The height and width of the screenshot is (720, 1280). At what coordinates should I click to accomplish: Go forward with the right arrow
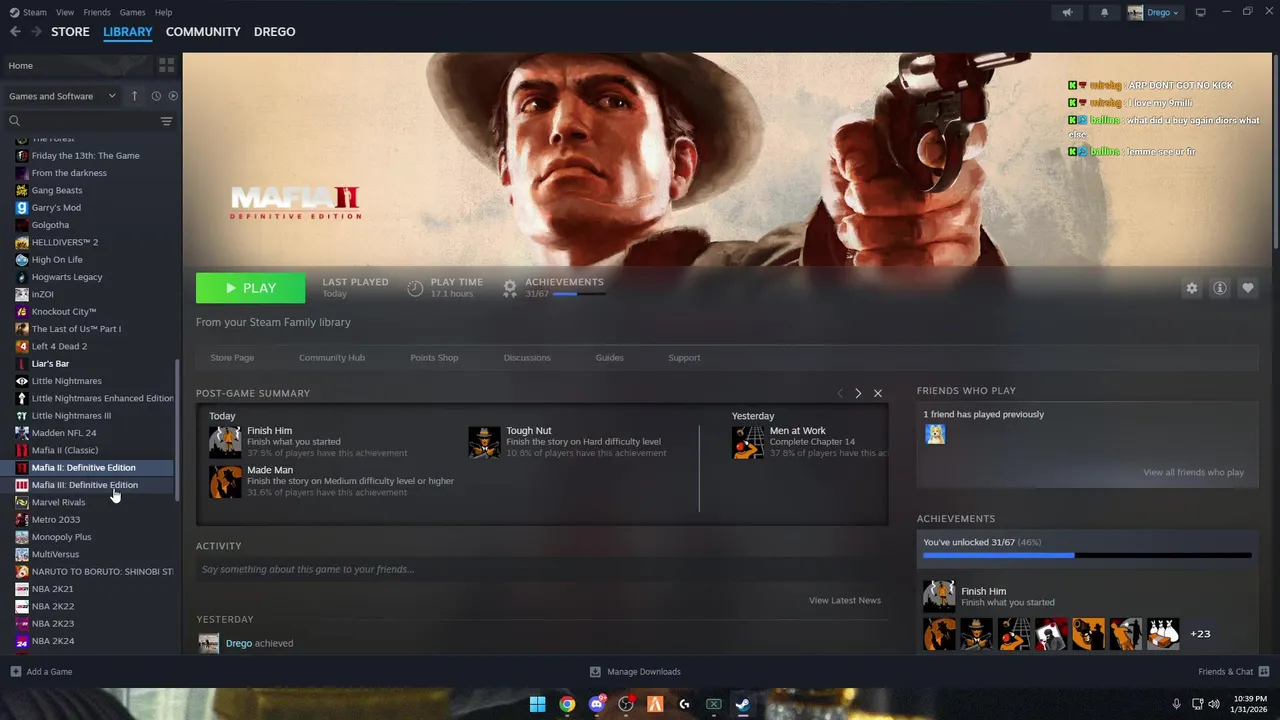point(36,32)
